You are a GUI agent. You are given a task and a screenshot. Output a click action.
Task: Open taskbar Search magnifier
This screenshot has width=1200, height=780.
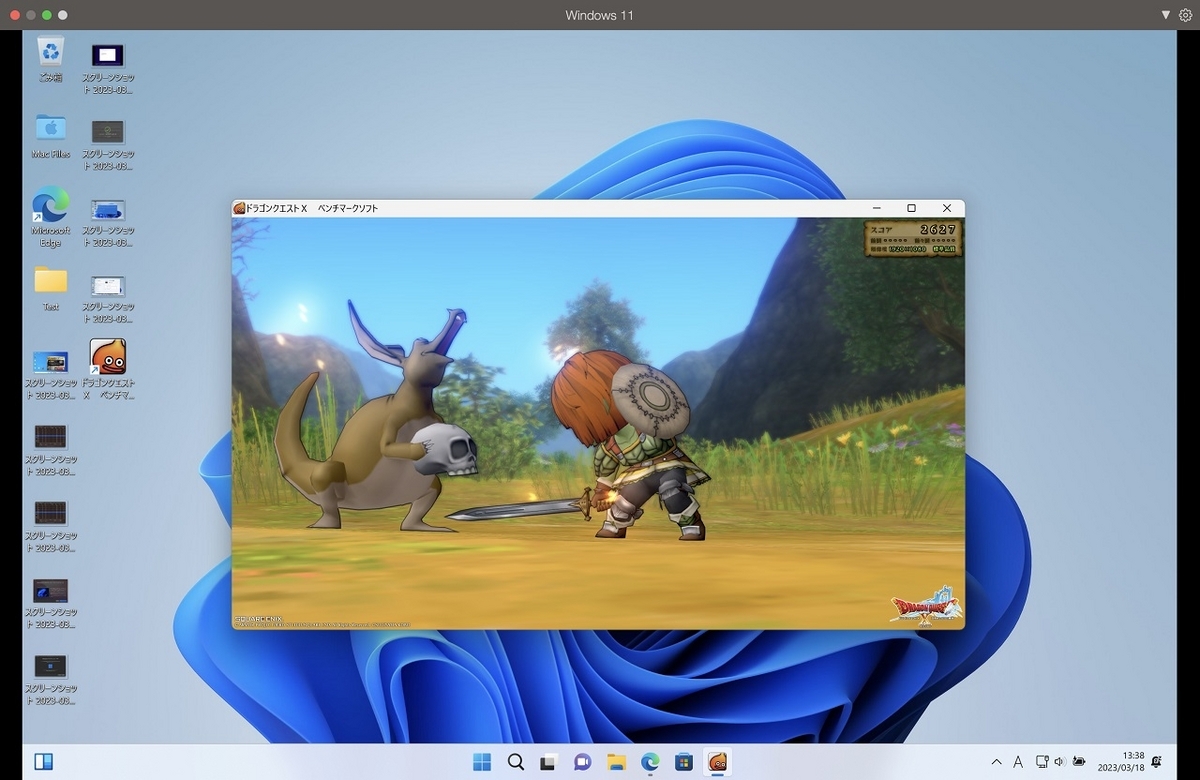[516, 762]
